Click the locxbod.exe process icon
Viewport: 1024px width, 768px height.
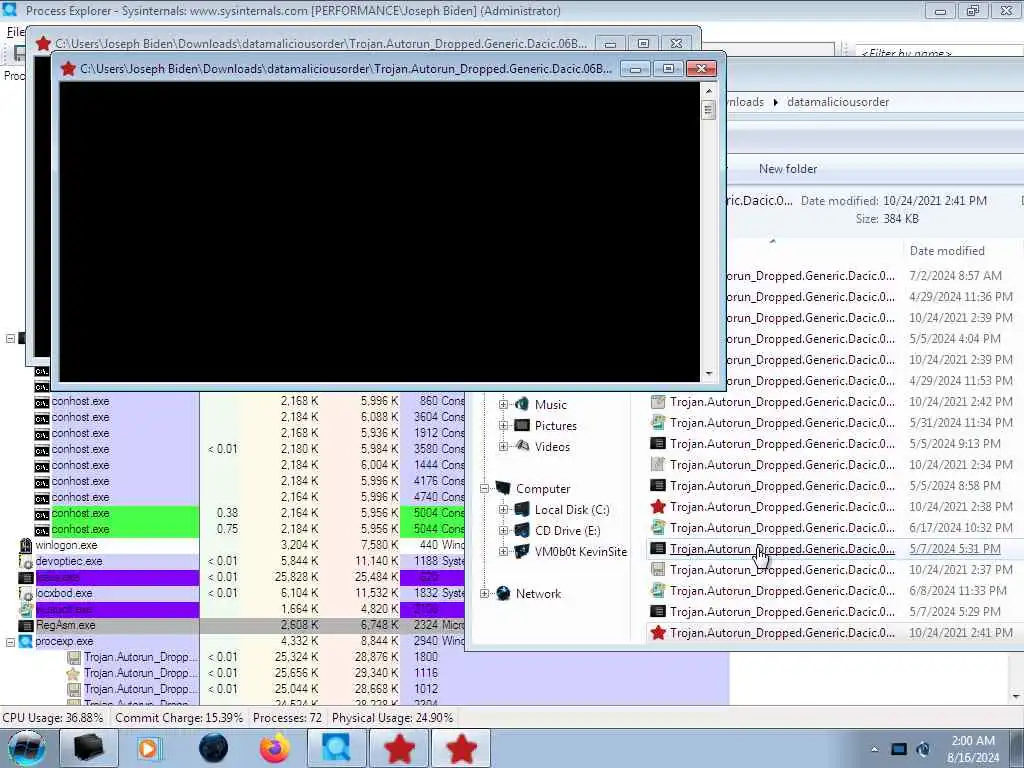[x=26, y=594]
